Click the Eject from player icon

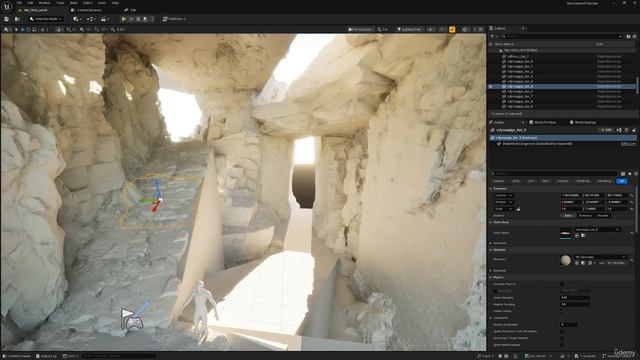[x=145, y=19]
